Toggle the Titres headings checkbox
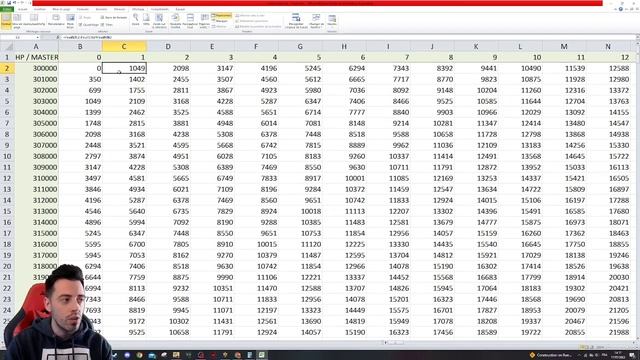The image size is (640, 360). pyautogui.click(x=107, y=24)
